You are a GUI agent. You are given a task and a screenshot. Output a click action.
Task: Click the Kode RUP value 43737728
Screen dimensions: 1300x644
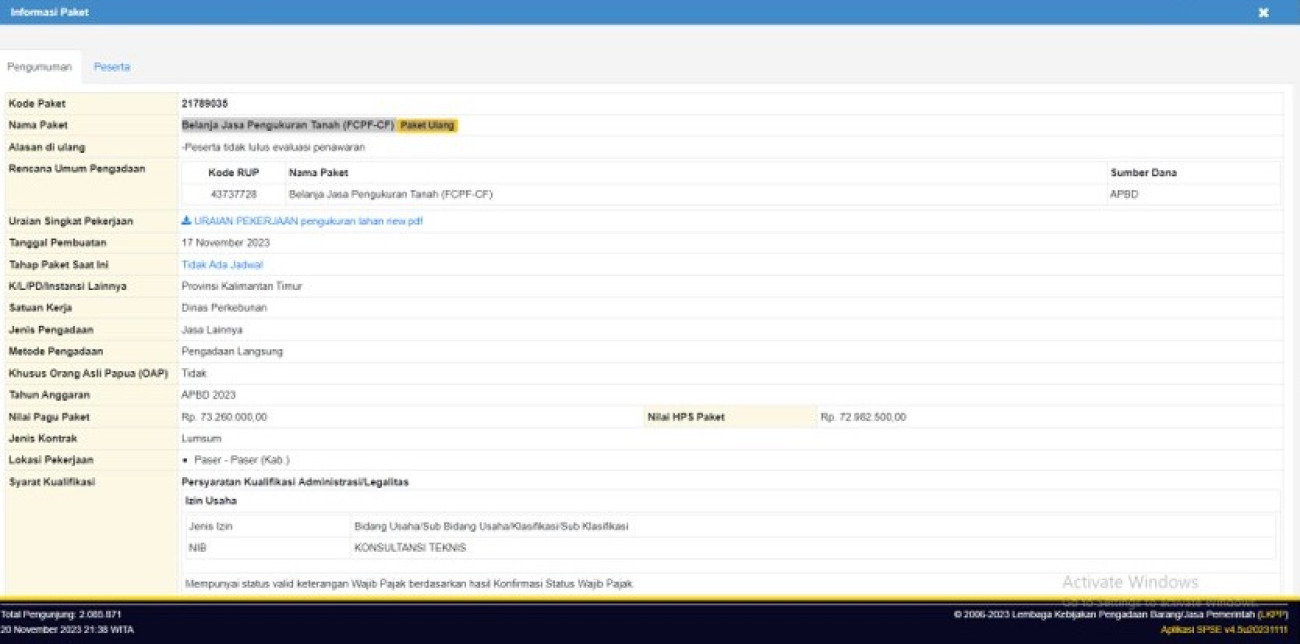coord(233,195)
